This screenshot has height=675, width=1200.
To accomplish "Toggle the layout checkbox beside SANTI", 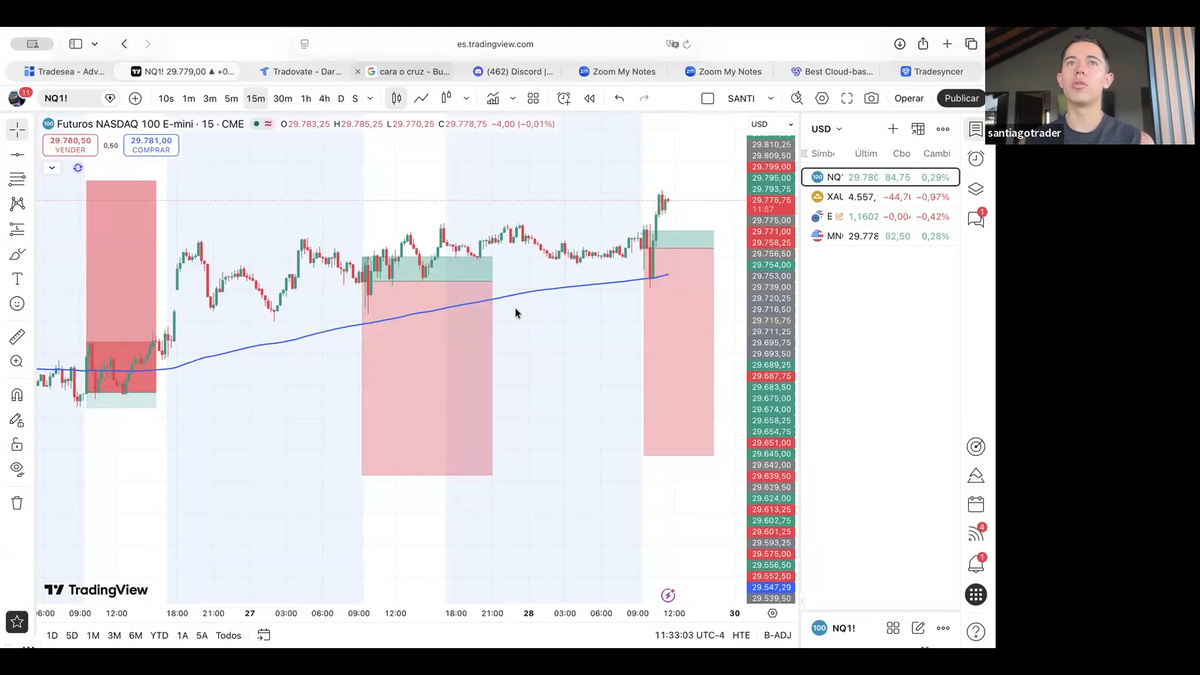I will pyautogui.click(x=708, y=98).
